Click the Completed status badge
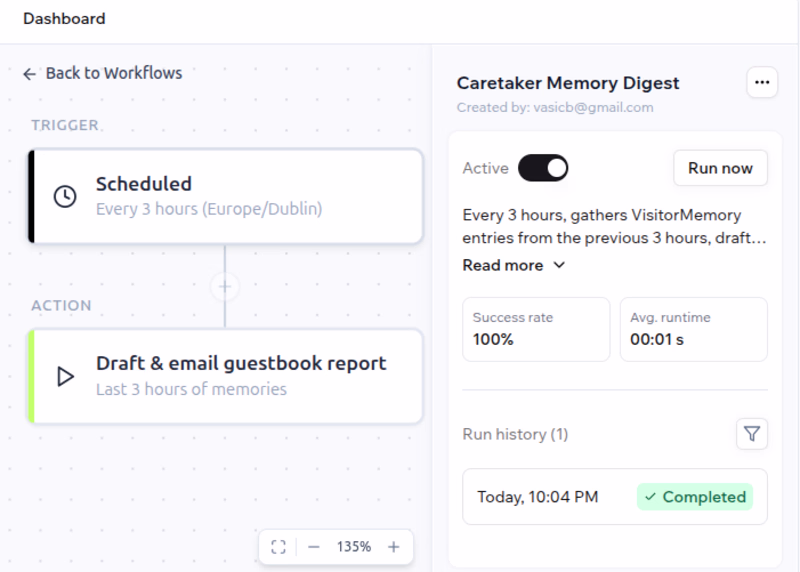The width and height of the screenshot is (800, 572). point(694,496)
